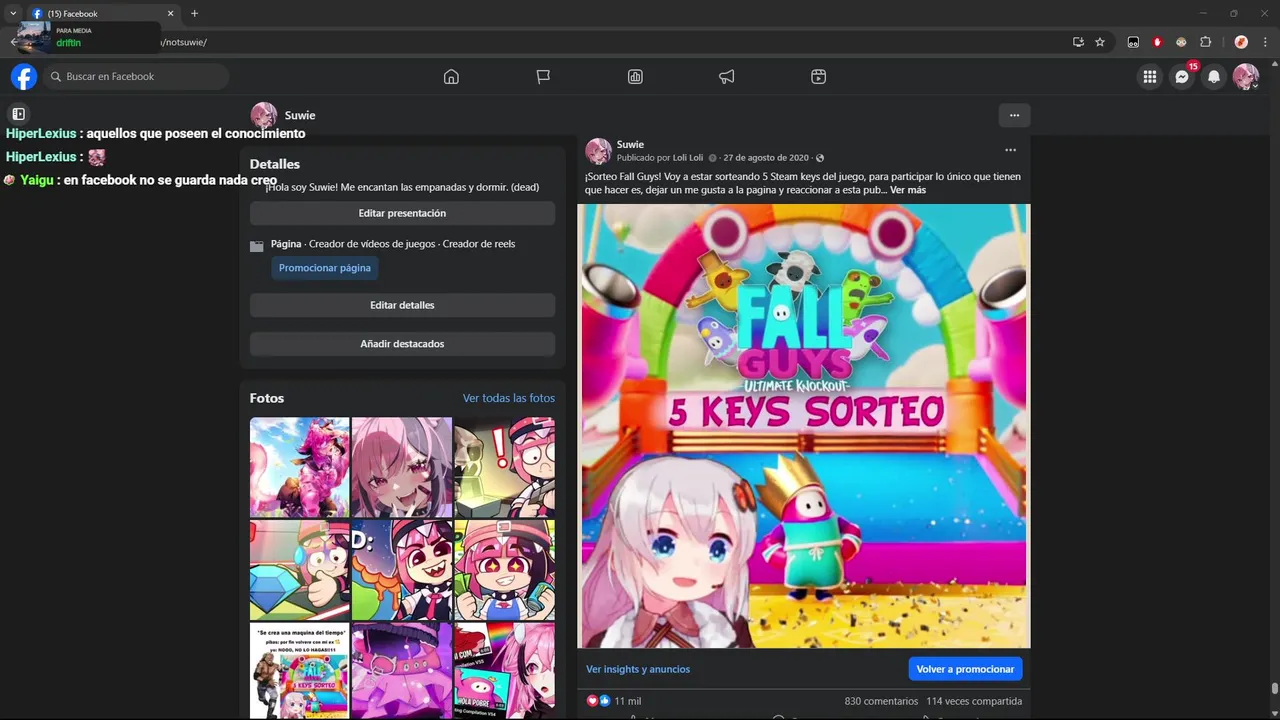Viewport: 1280px width, 720px height.
Task: View the 11 mil reactions count
Action: tap(628, 701)
